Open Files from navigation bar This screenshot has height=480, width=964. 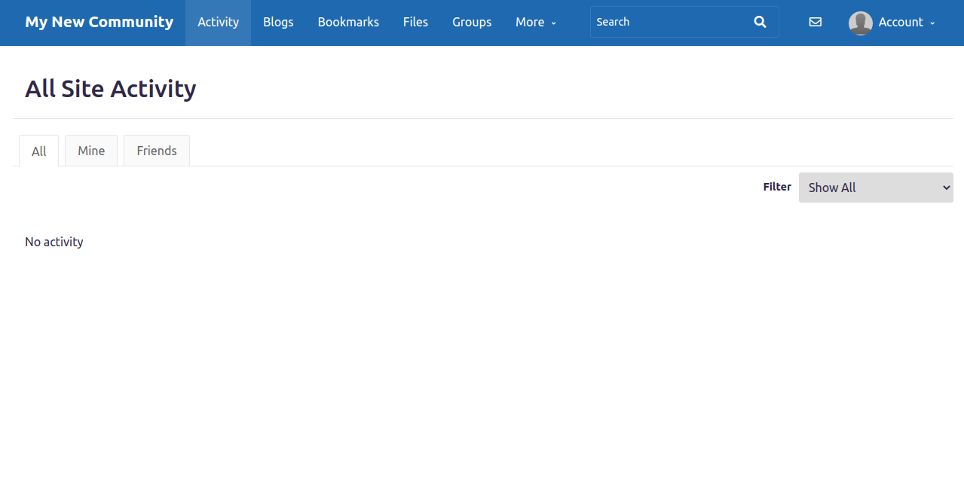tap(416, 22)
